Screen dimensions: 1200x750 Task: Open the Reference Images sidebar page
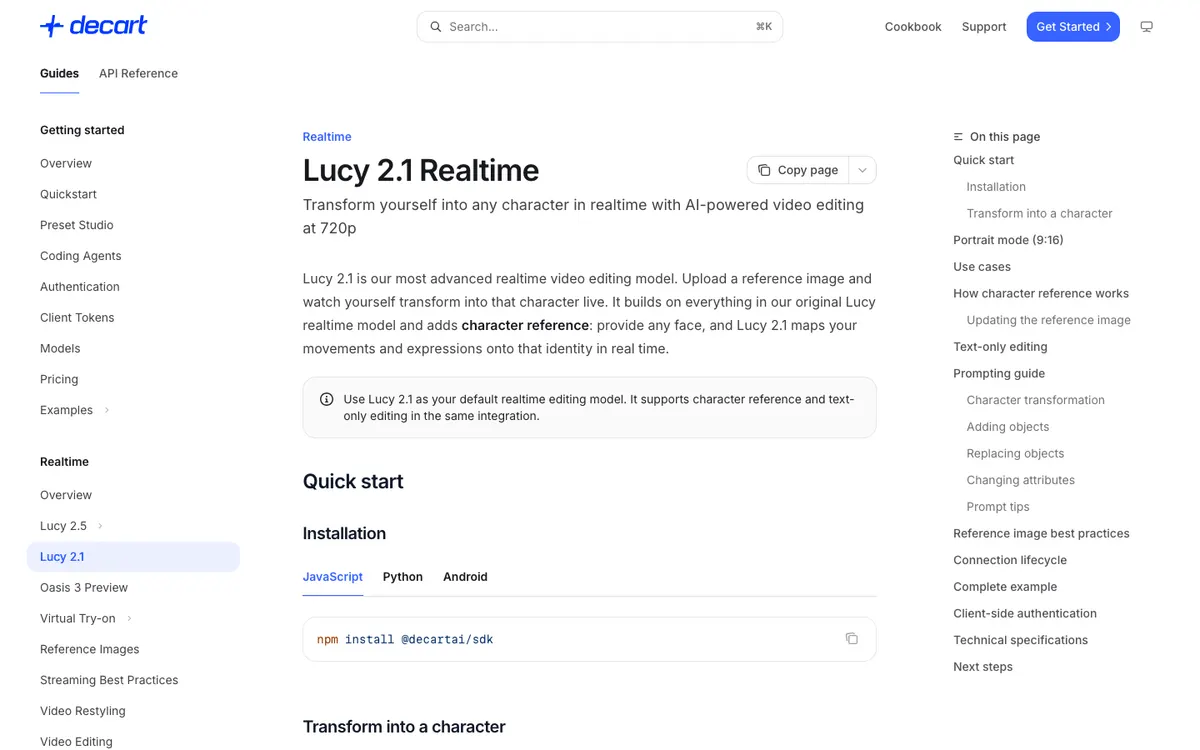pos(90,650)
